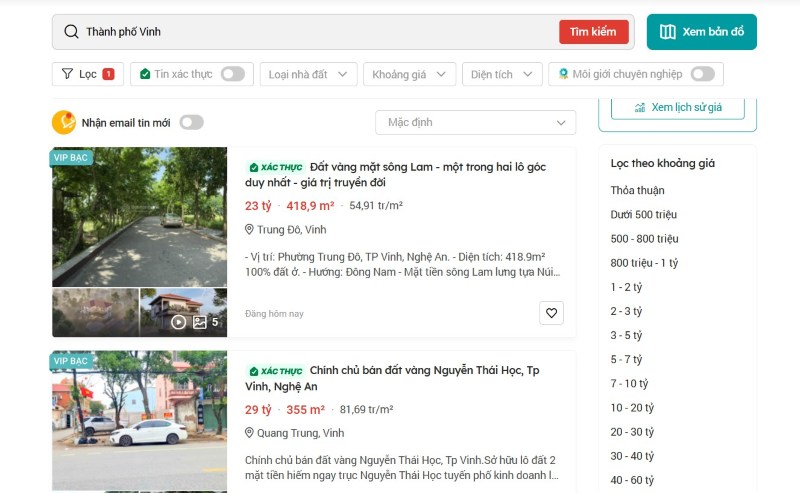
Task: Open white car street photo of second listing
Action: [139, 421]
